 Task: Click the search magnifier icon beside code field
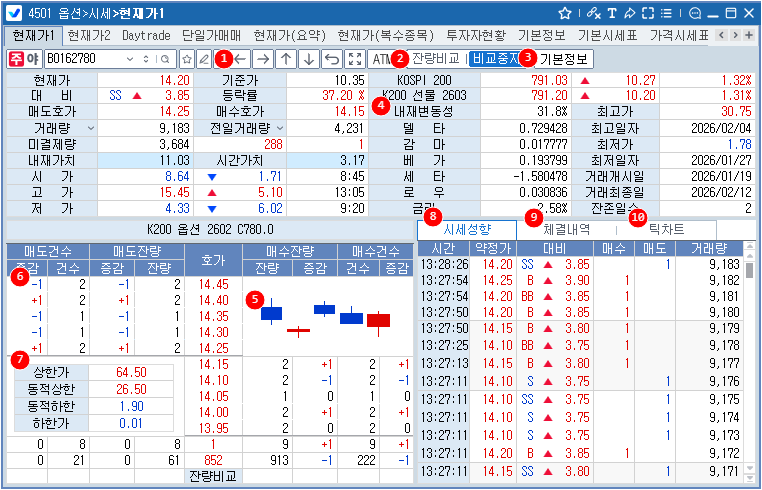click(166, 59)
